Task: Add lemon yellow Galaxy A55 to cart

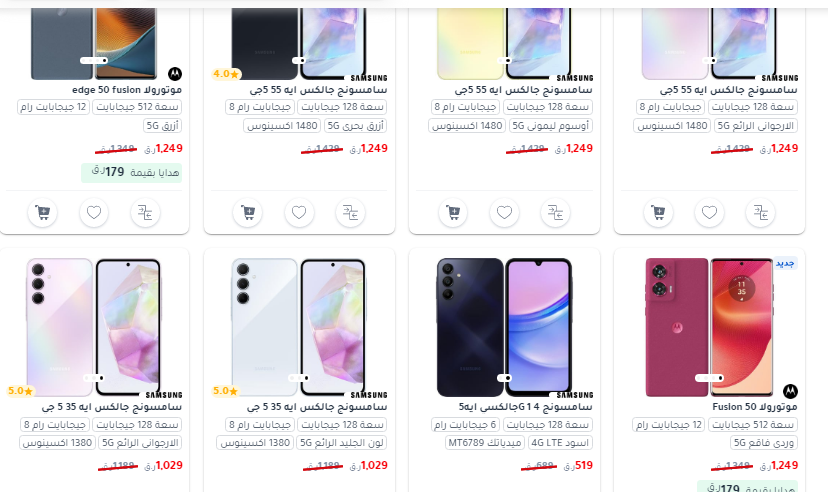Action: 453,213
